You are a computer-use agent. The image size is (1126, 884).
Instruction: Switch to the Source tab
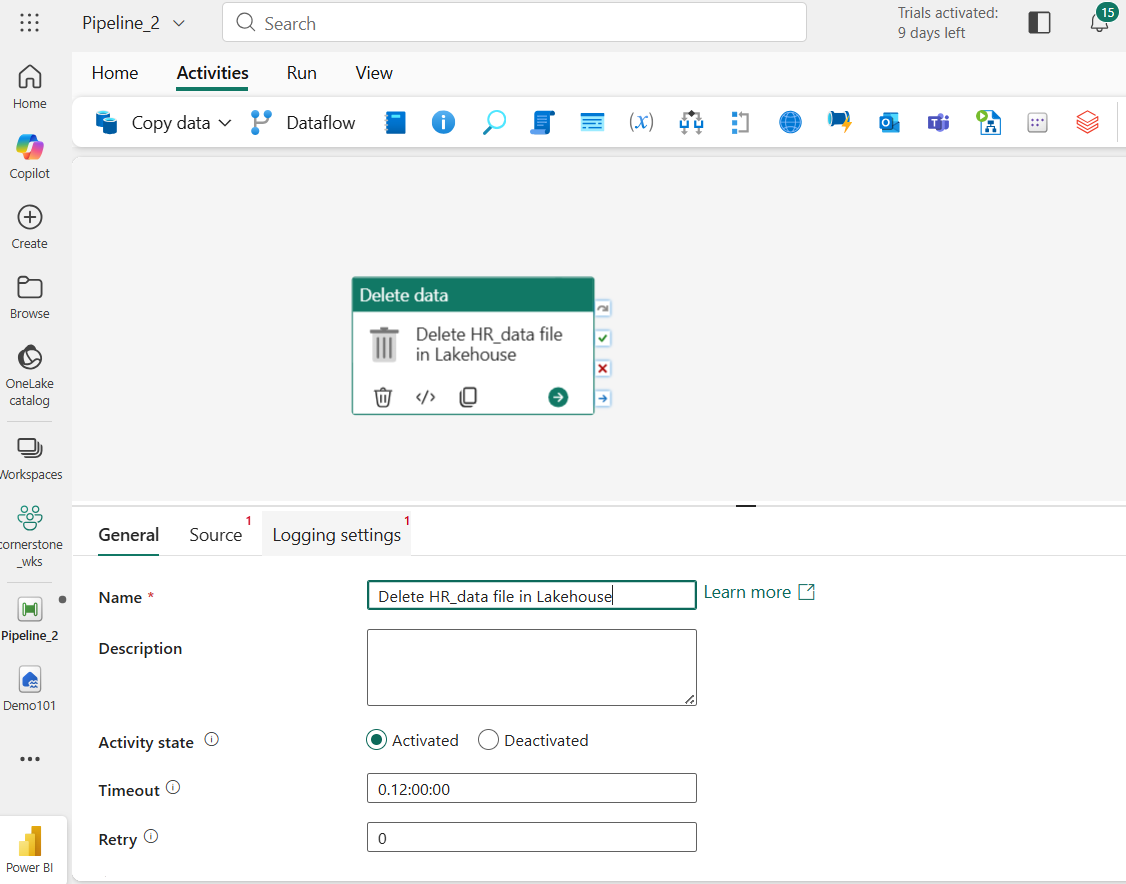(216, 535)
